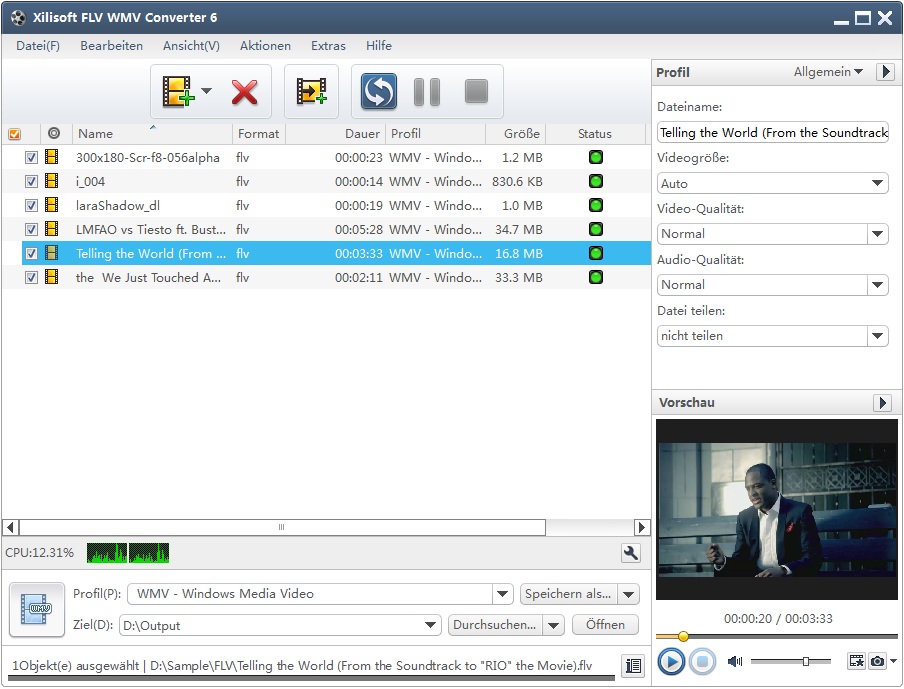Viewport: 904px width, 689px height.
Task: Click the preview clip/effects film icon
Action: coord(857,661)
